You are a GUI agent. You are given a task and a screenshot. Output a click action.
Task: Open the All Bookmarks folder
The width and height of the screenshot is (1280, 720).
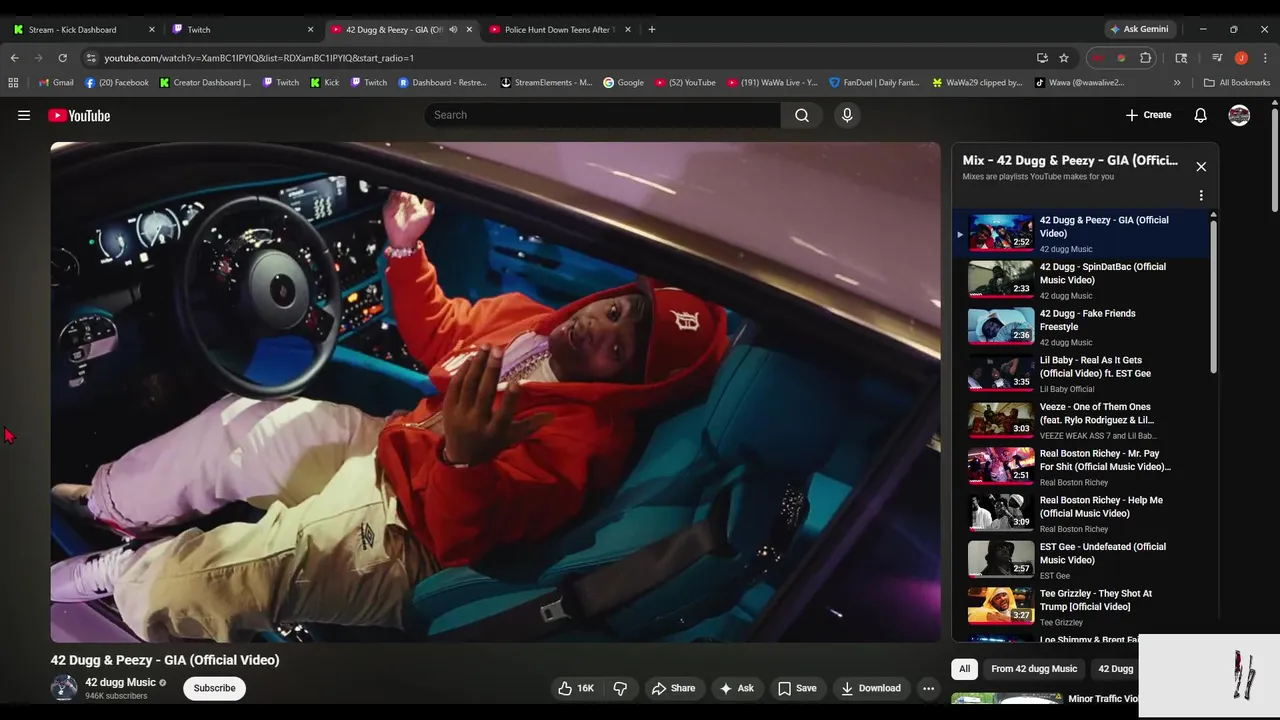coord(1236,83)
